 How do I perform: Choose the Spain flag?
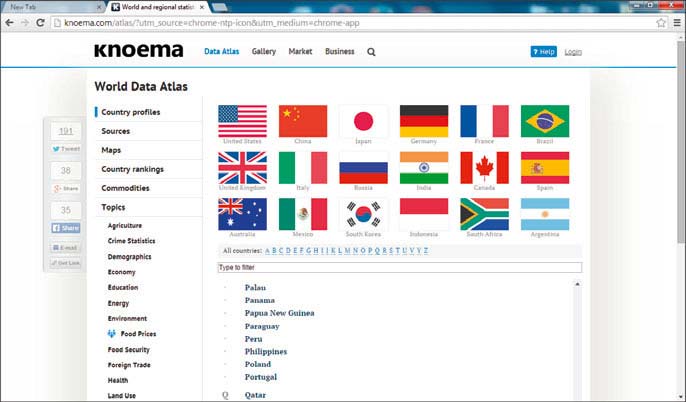[x=545, y=168]
